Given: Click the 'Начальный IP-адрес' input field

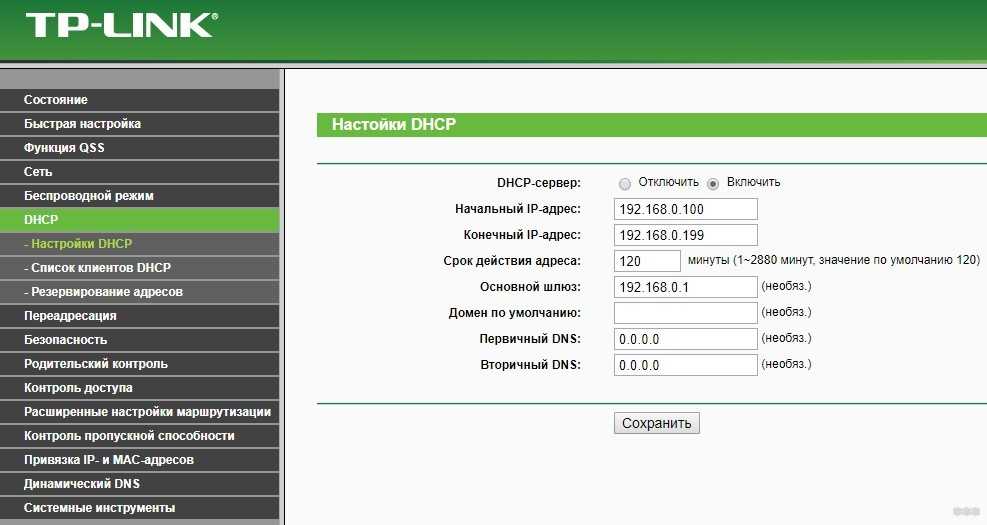Looking at the screenshot, I should tap(685, 209).
